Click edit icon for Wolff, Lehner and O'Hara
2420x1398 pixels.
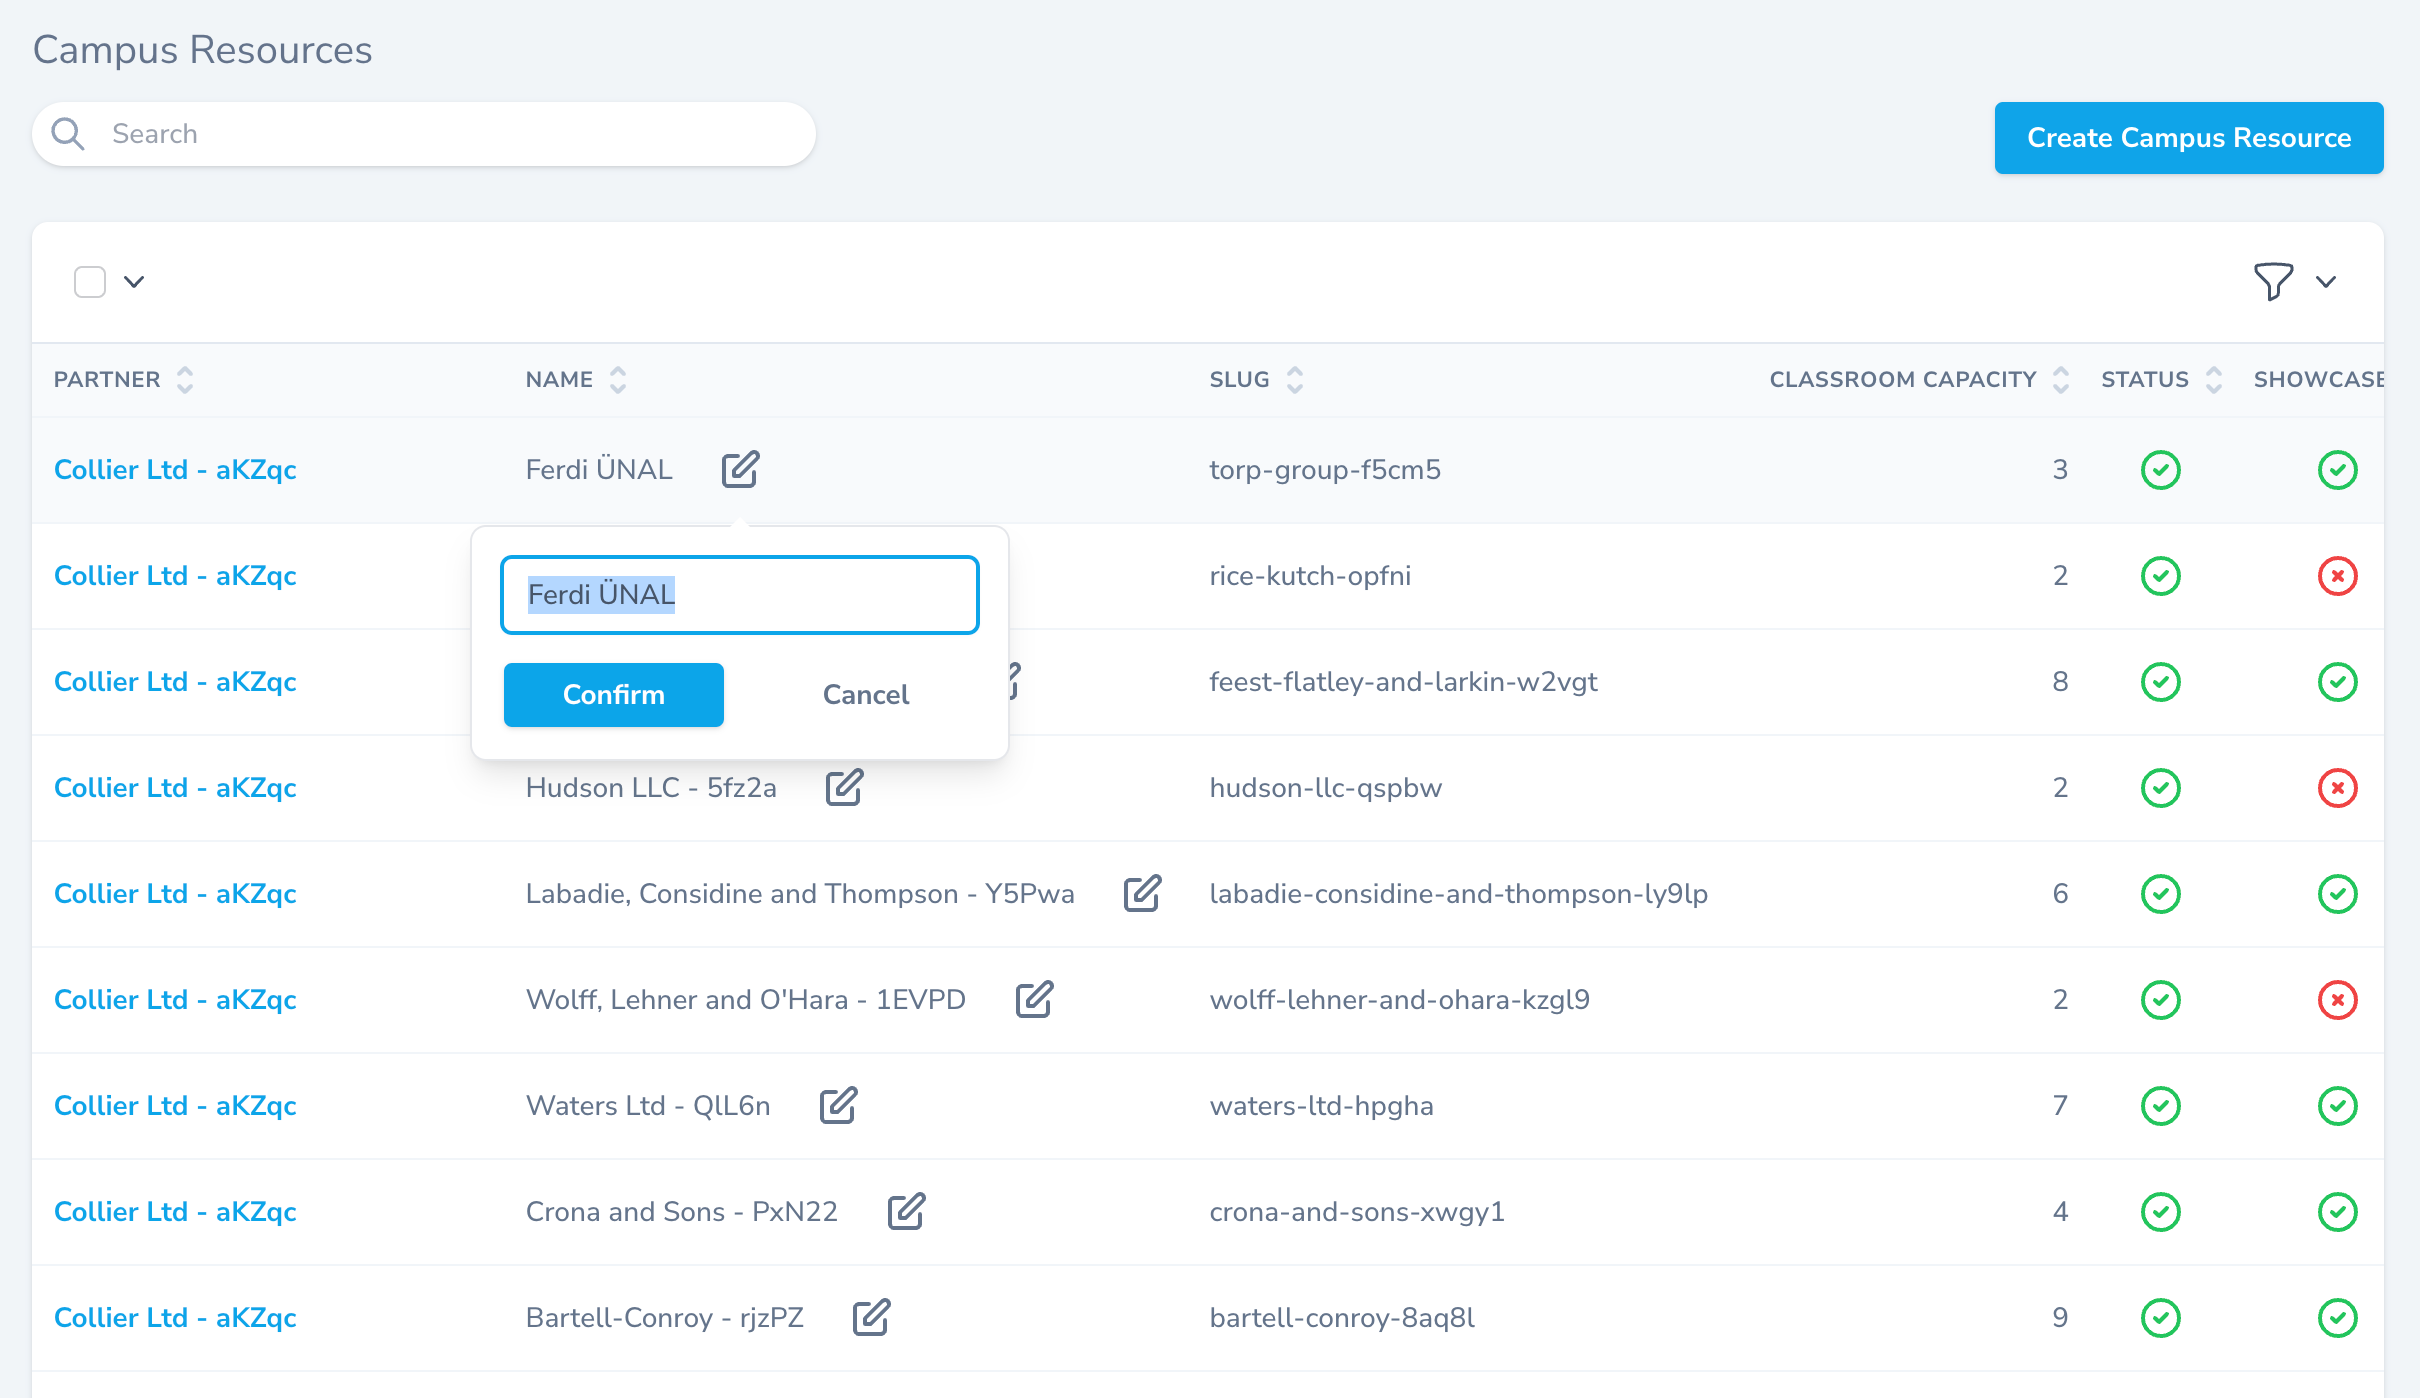(1034, 999)
